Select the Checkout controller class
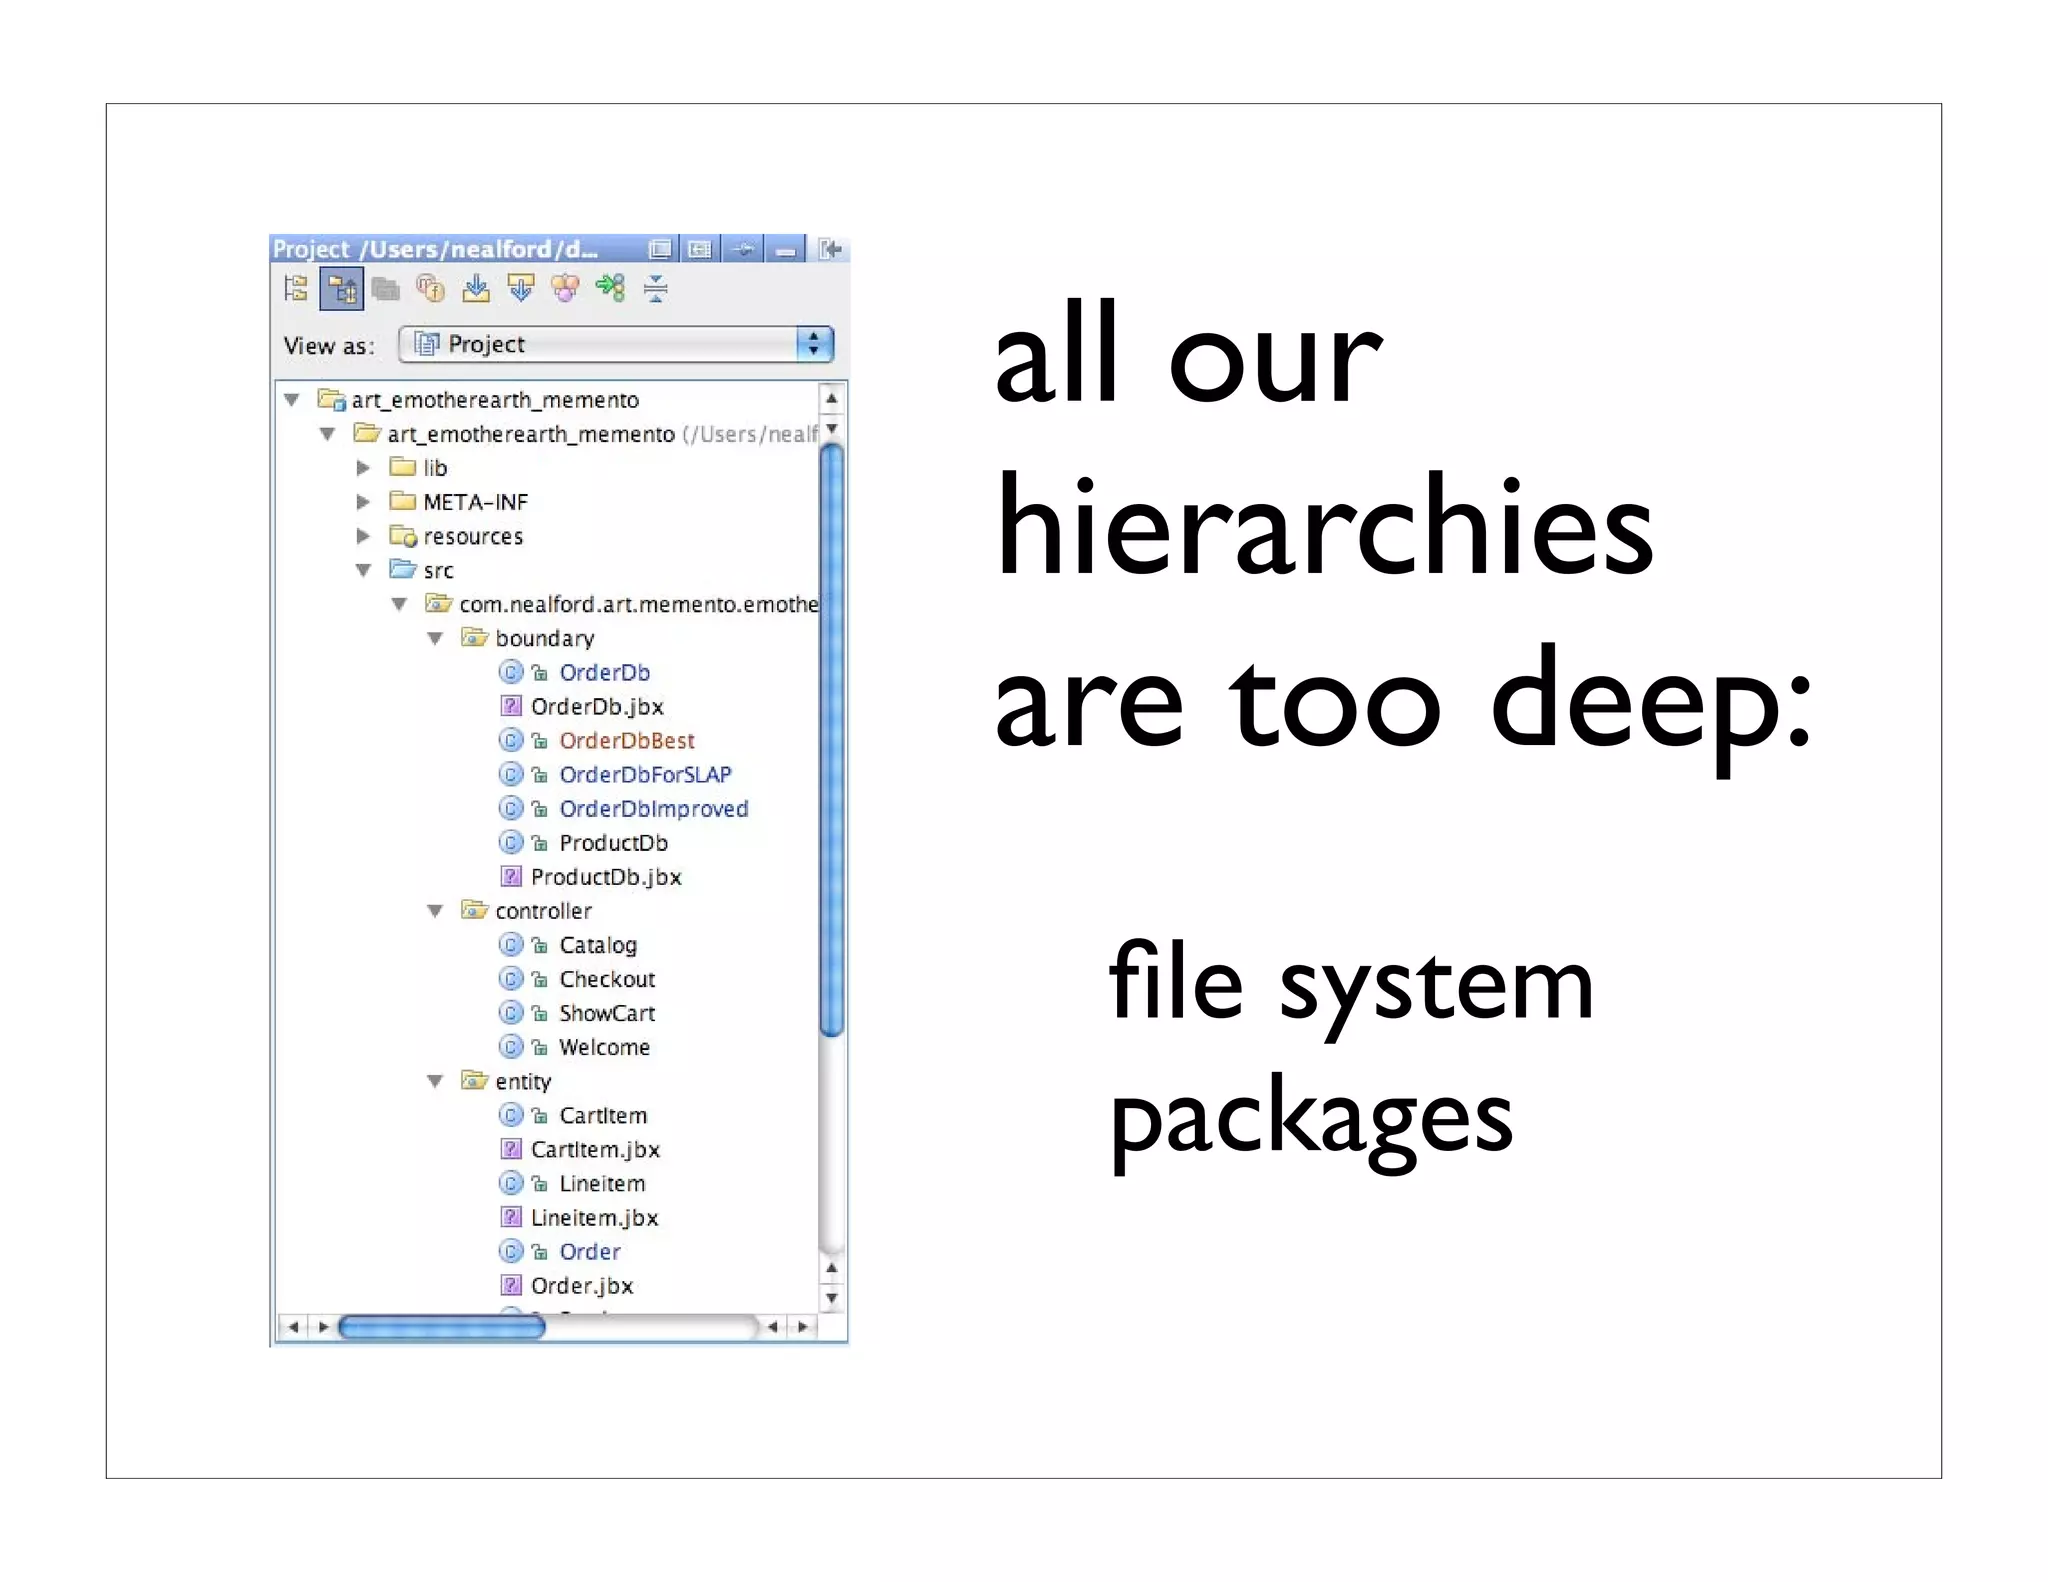Viewport: 2048px width, 1582px height. pyautogui.click(x=607, y=979)
